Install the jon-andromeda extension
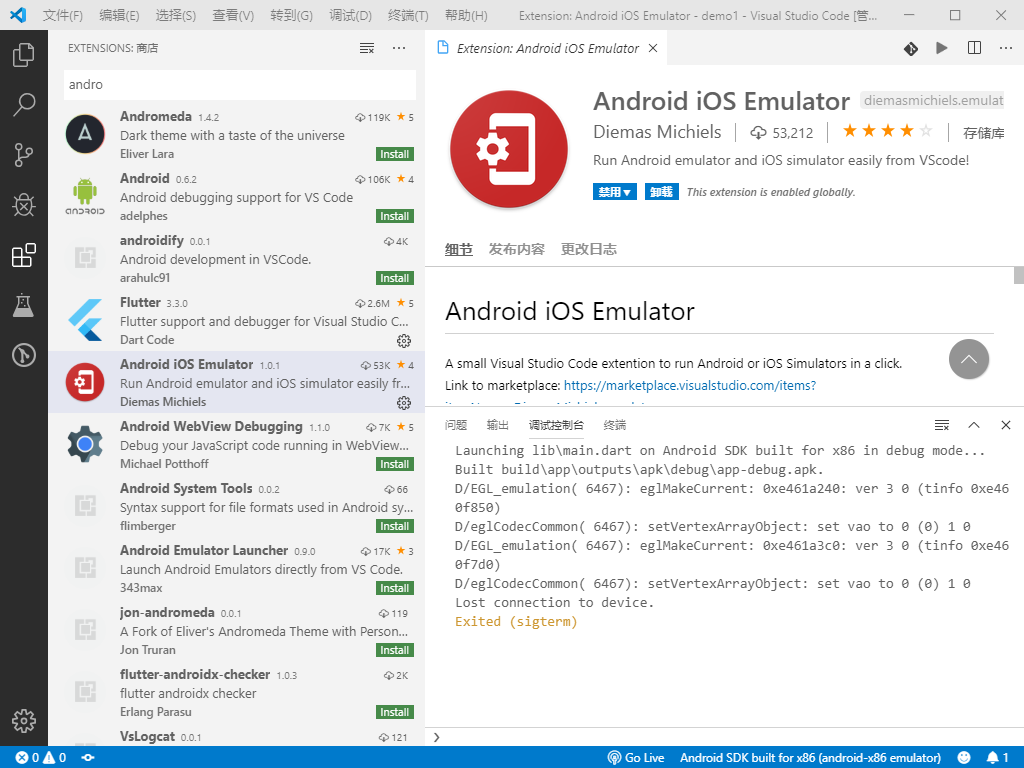Screen dimensions: 1024x768 coord(395,650)
